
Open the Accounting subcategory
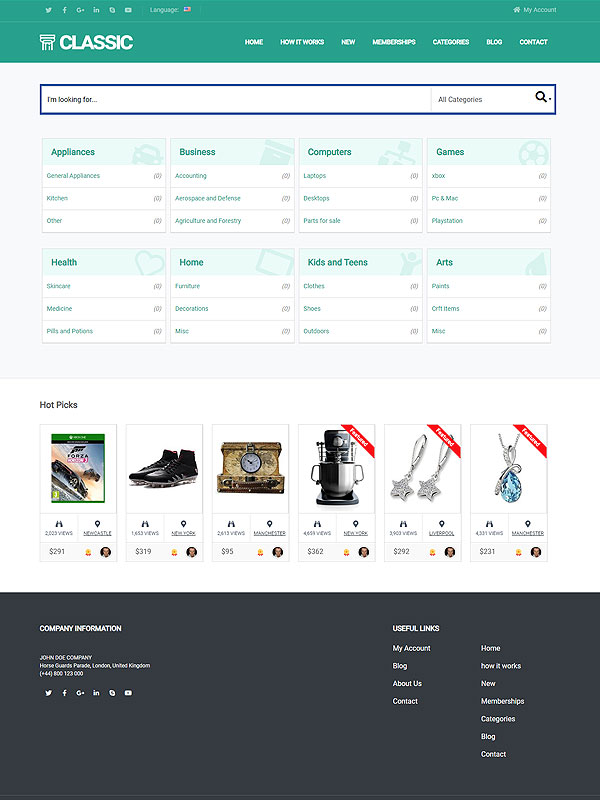(x=191, y=176)
